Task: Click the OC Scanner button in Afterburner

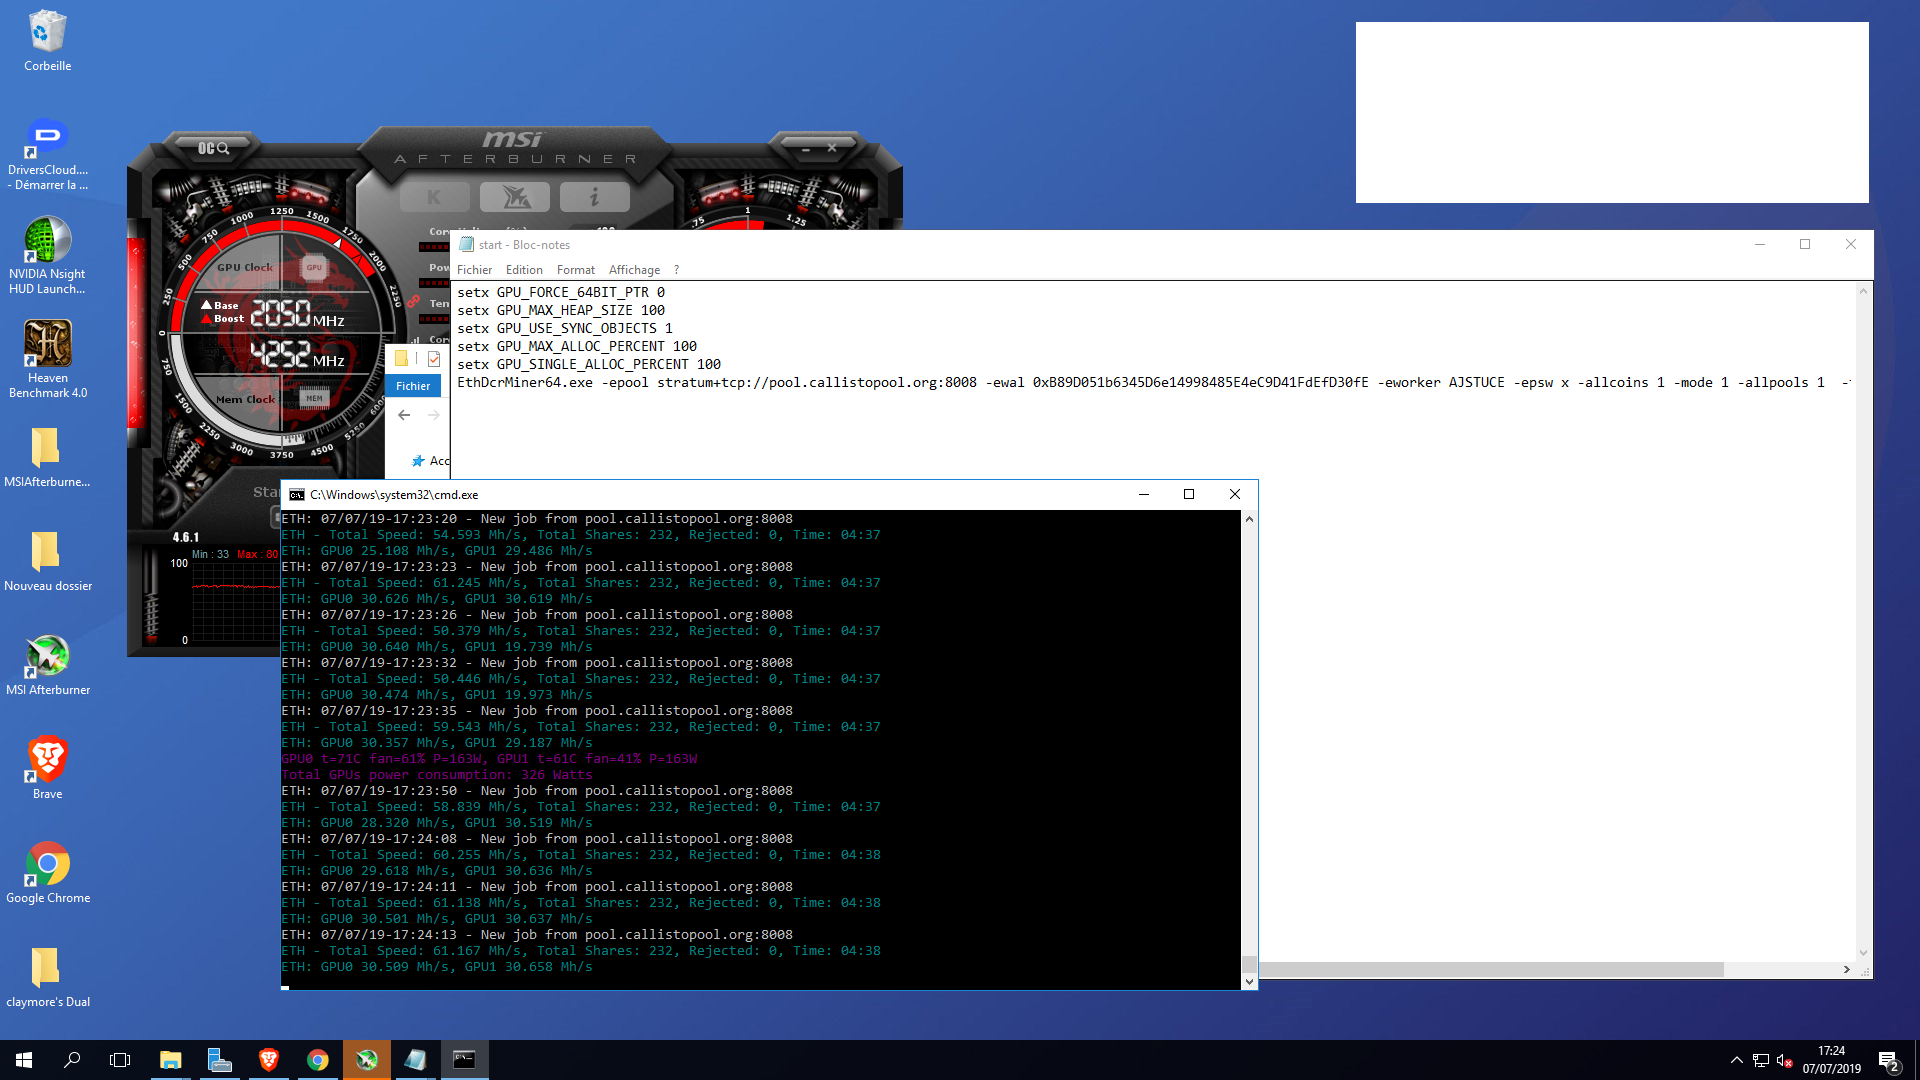Action: click(213, 148)
